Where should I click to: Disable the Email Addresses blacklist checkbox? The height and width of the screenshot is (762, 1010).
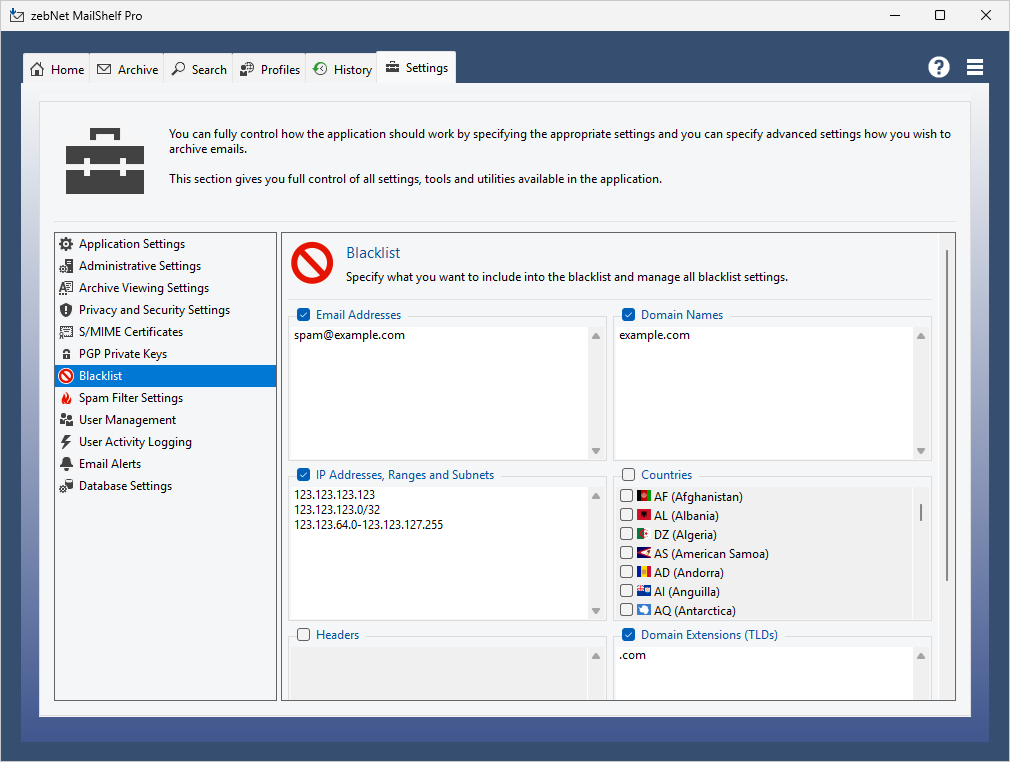(304, 315)
